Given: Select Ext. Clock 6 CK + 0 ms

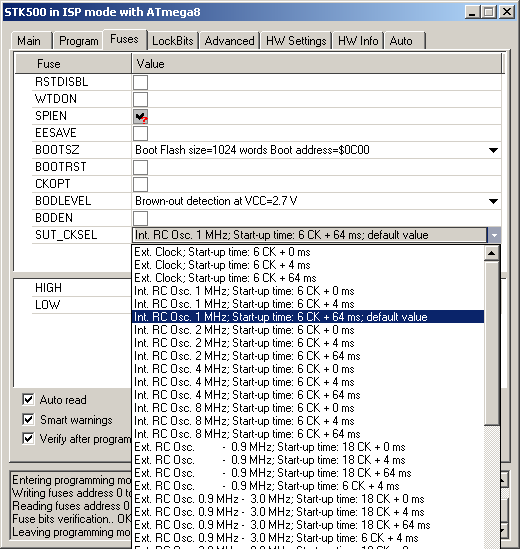Looking at the screenshot, I should [308, 252].
